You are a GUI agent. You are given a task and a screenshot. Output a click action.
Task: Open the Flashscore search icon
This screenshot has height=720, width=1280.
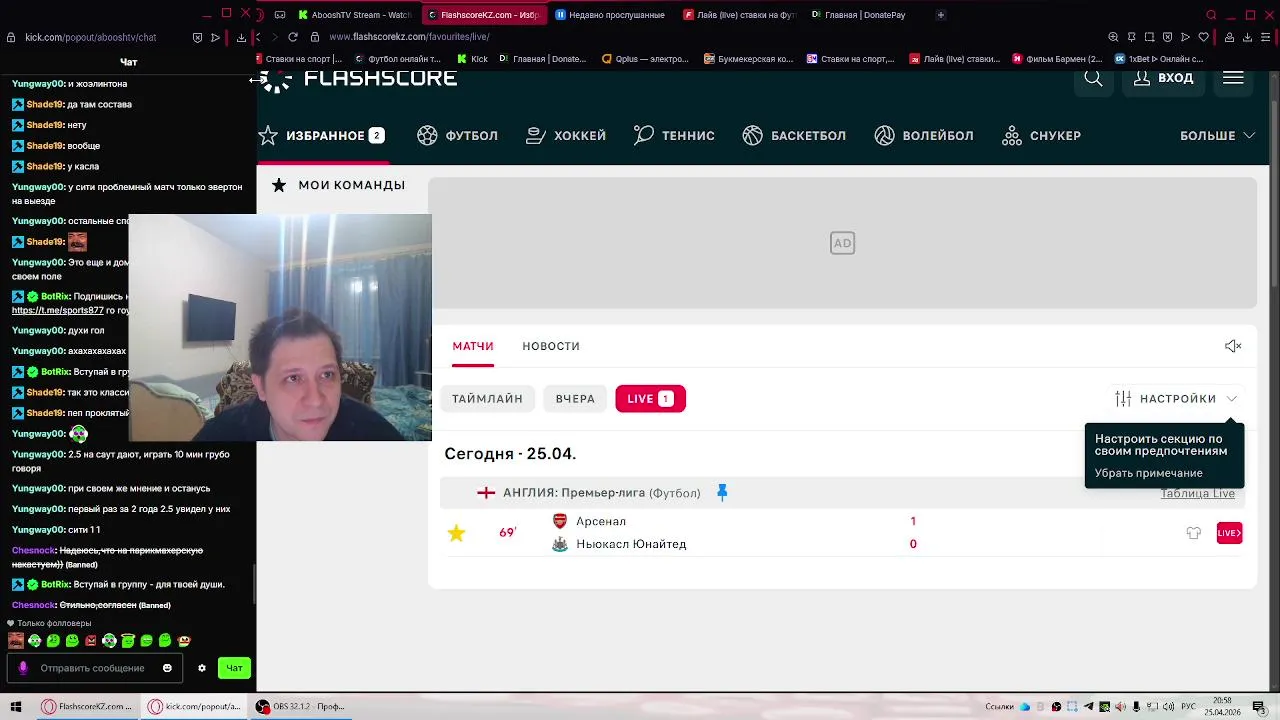click(x=1093, y=78)
